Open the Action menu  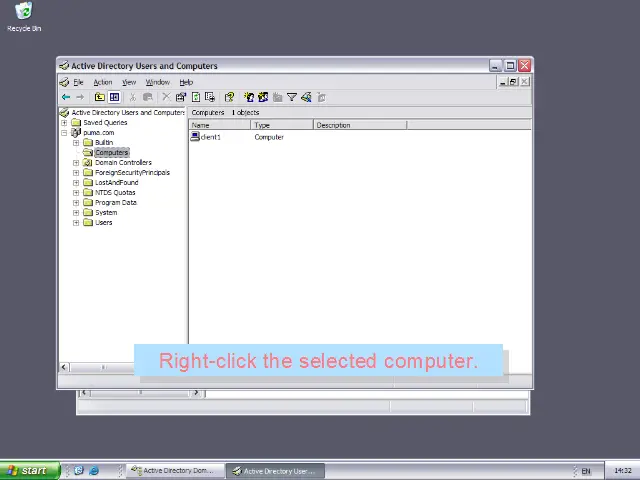point(103,82)
